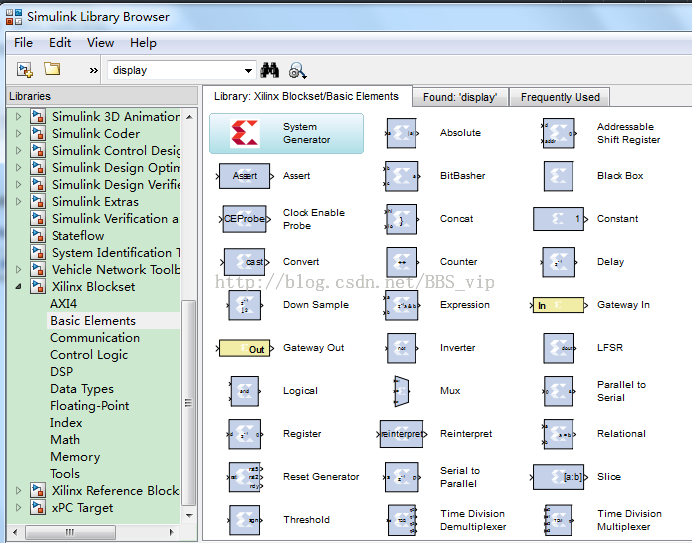Select the System Generator block icon
This screenshot has height=543, width=692.
pyautogui.click(x=245, y=133)
